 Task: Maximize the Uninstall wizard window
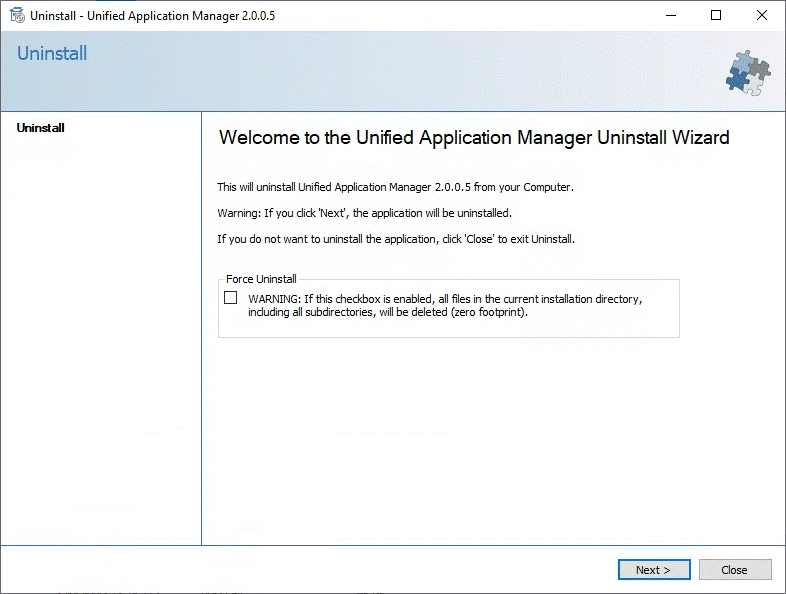point(716,16)
